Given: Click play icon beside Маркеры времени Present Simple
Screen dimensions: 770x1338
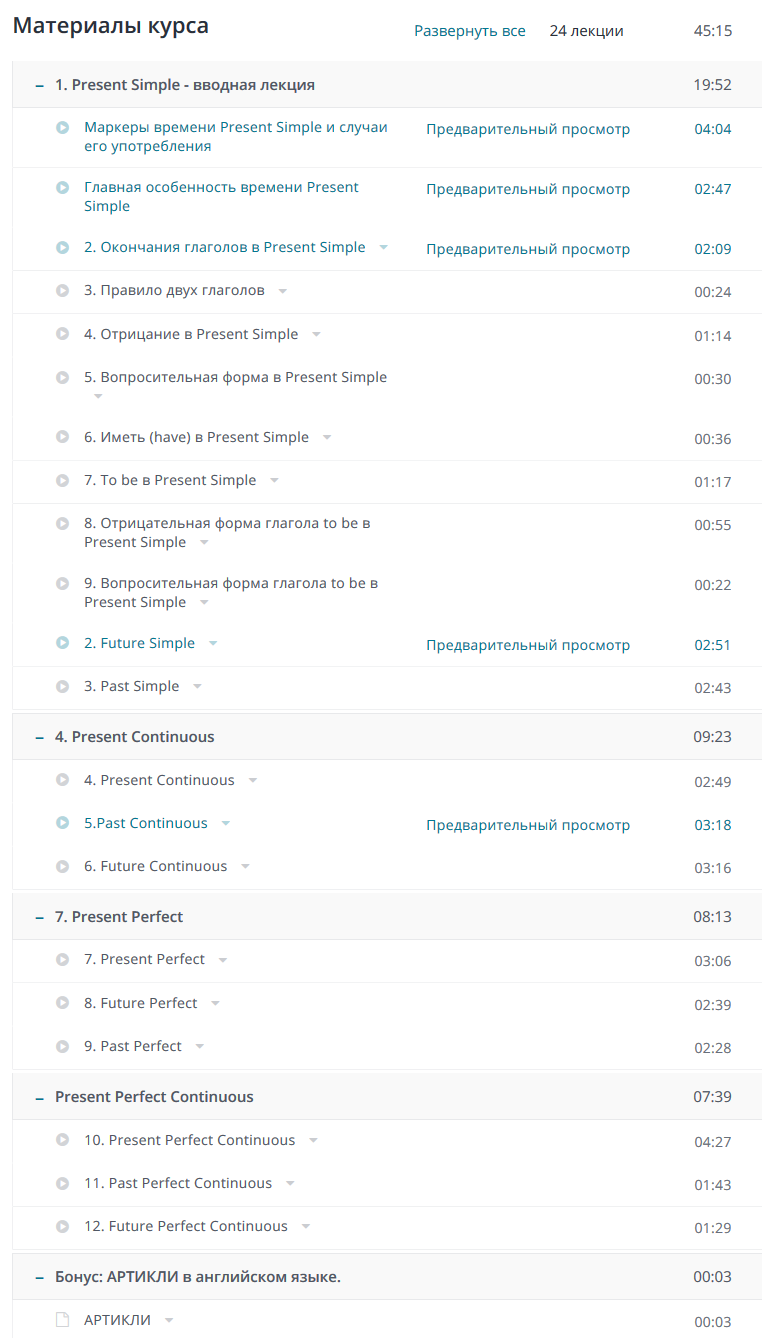Looking at the screenshot, I should pyautogui.click(x=63, y=128).
